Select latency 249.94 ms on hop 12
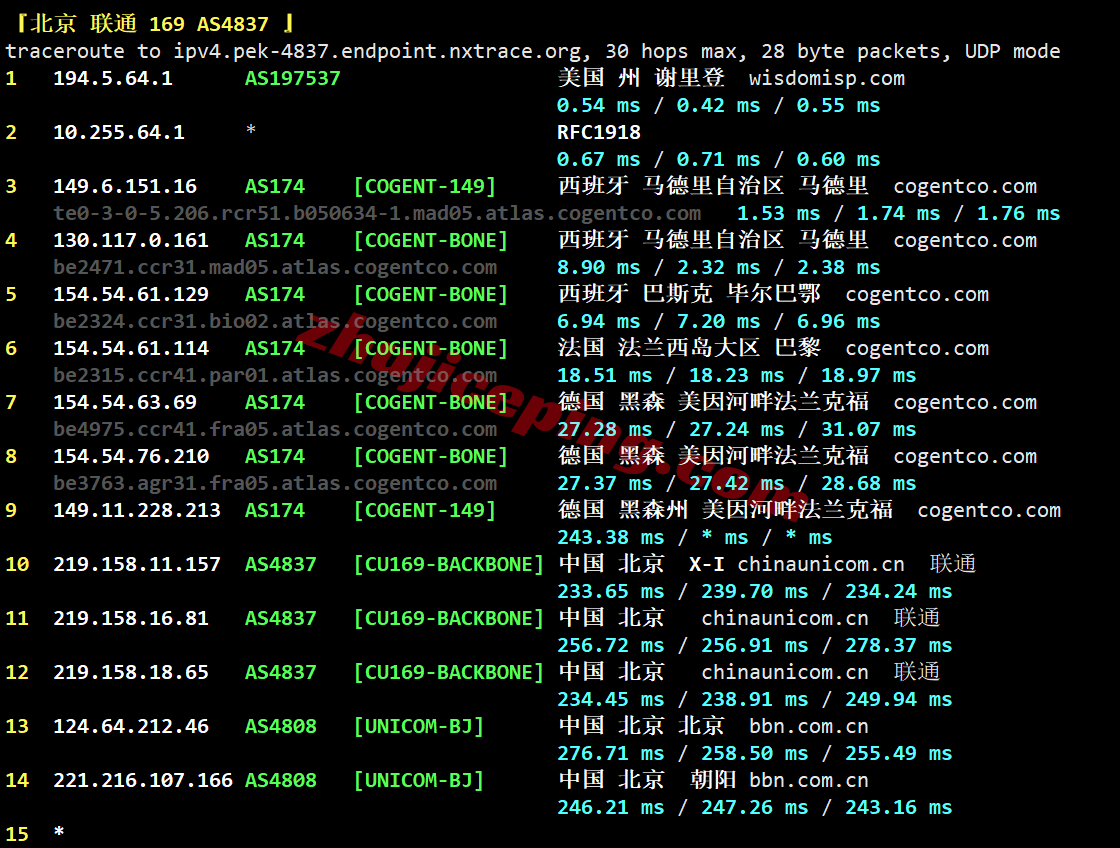The height and width of the screenshot is (848, 1120). [899, 699]
